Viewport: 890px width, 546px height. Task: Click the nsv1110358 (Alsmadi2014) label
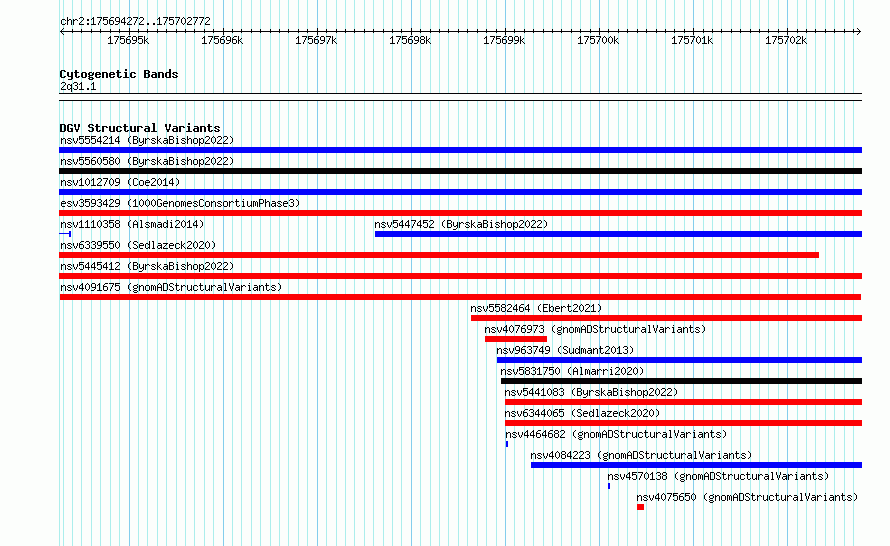point(132,224)
